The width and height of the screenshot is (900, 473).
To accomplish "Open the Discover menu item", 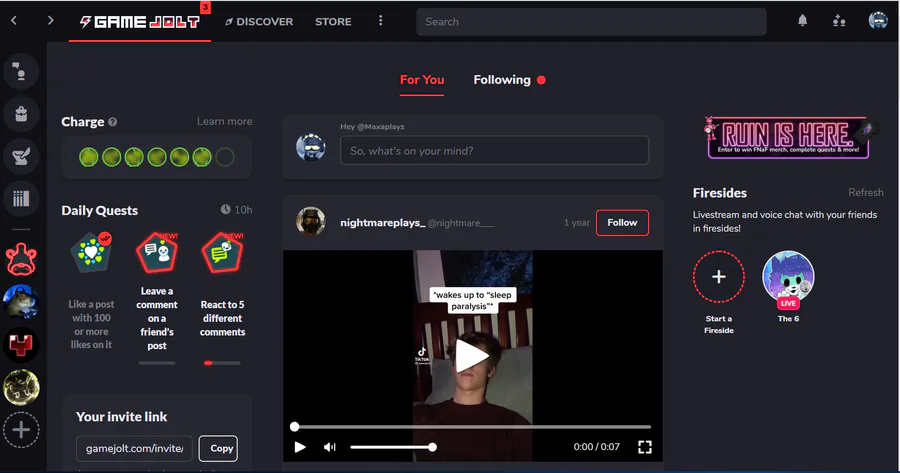I will pos(259,22).
